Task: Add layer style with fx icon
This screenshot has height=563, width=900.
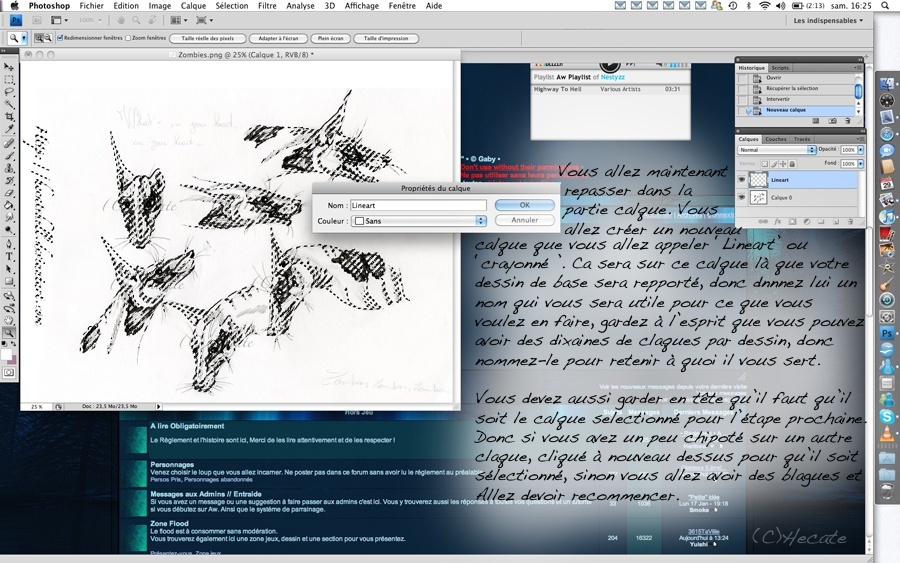Action: click(778, 222)
